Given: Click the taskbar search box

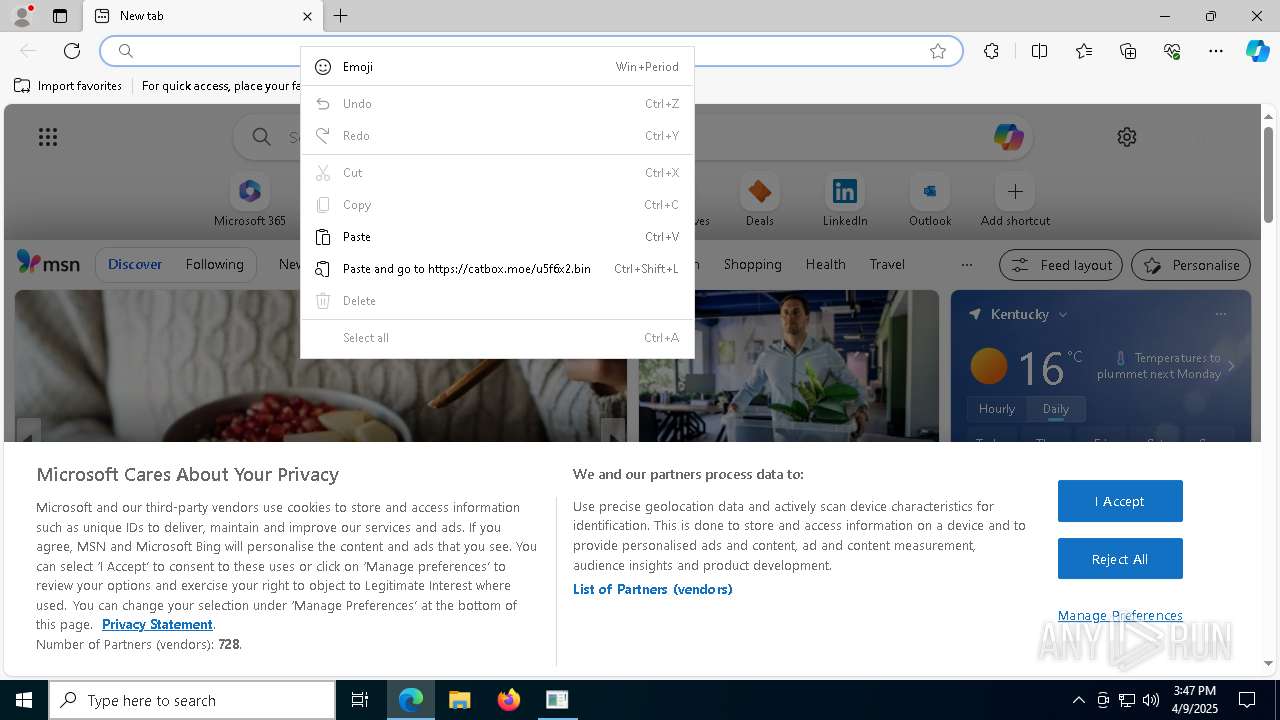Looking at the screenshot, I should (192, 700).
